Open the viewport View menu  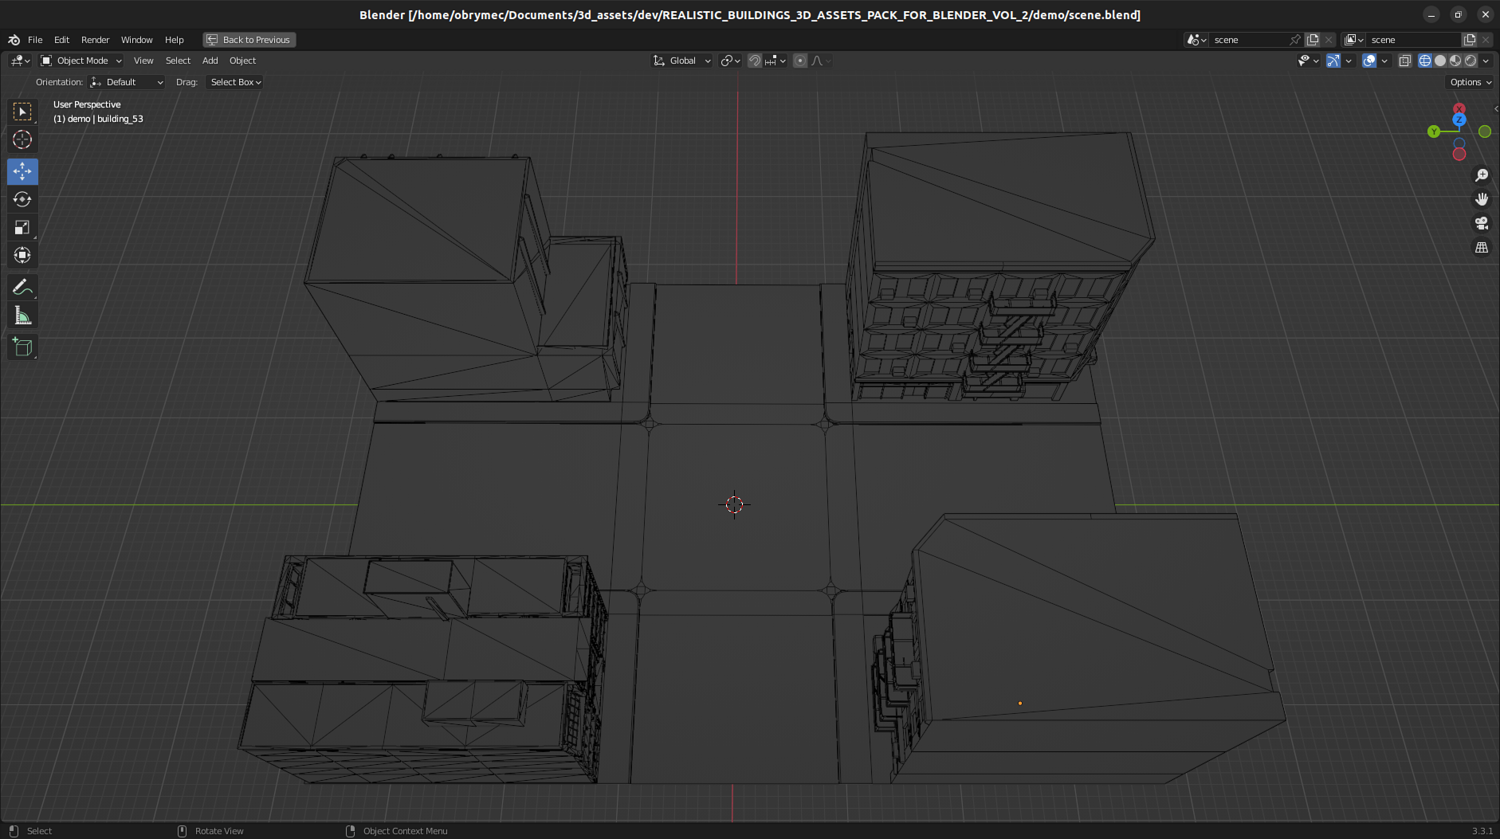[x=143, y=61]
